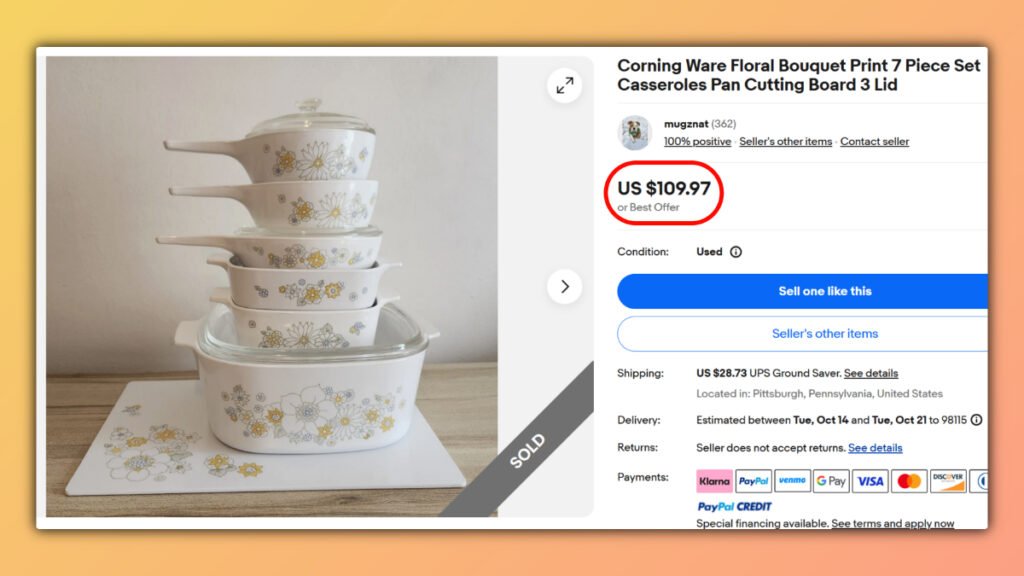Select the PayPal payment method icon
The image size is (1024, 576).
[754, 481]
